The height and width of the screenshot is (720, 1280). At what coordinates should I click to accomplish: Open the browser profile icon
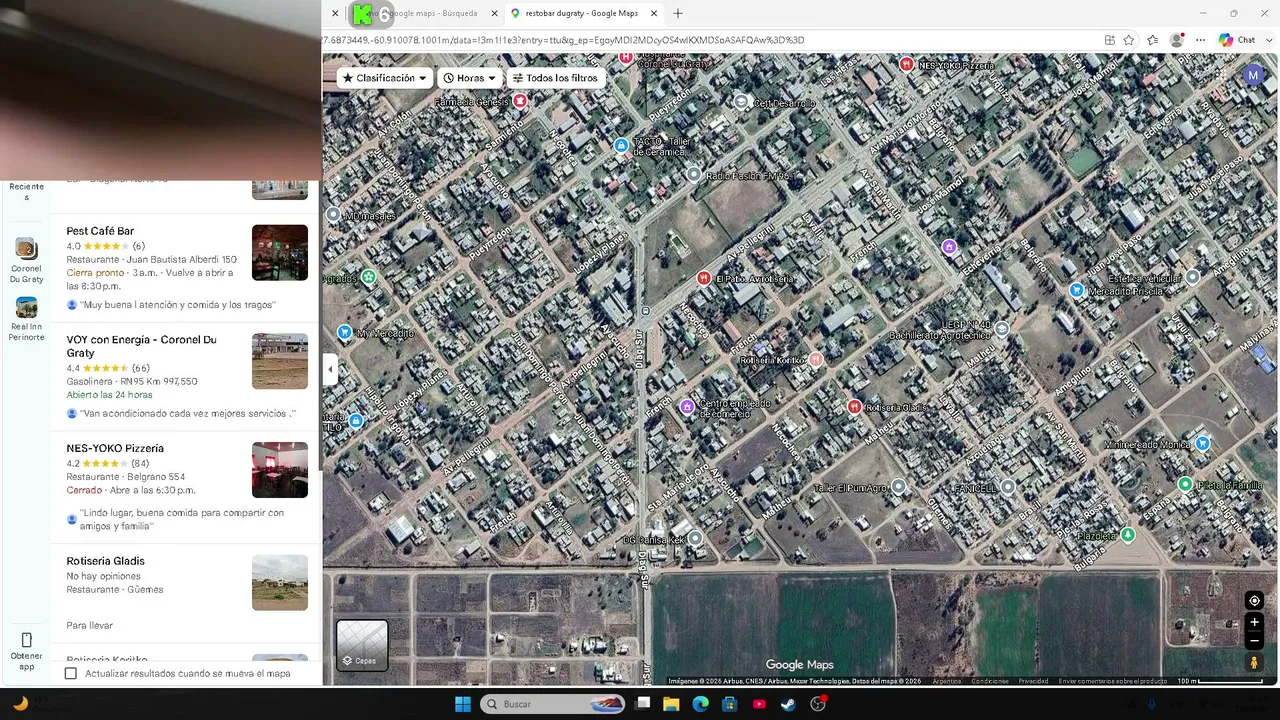[x=1177, y=40]
